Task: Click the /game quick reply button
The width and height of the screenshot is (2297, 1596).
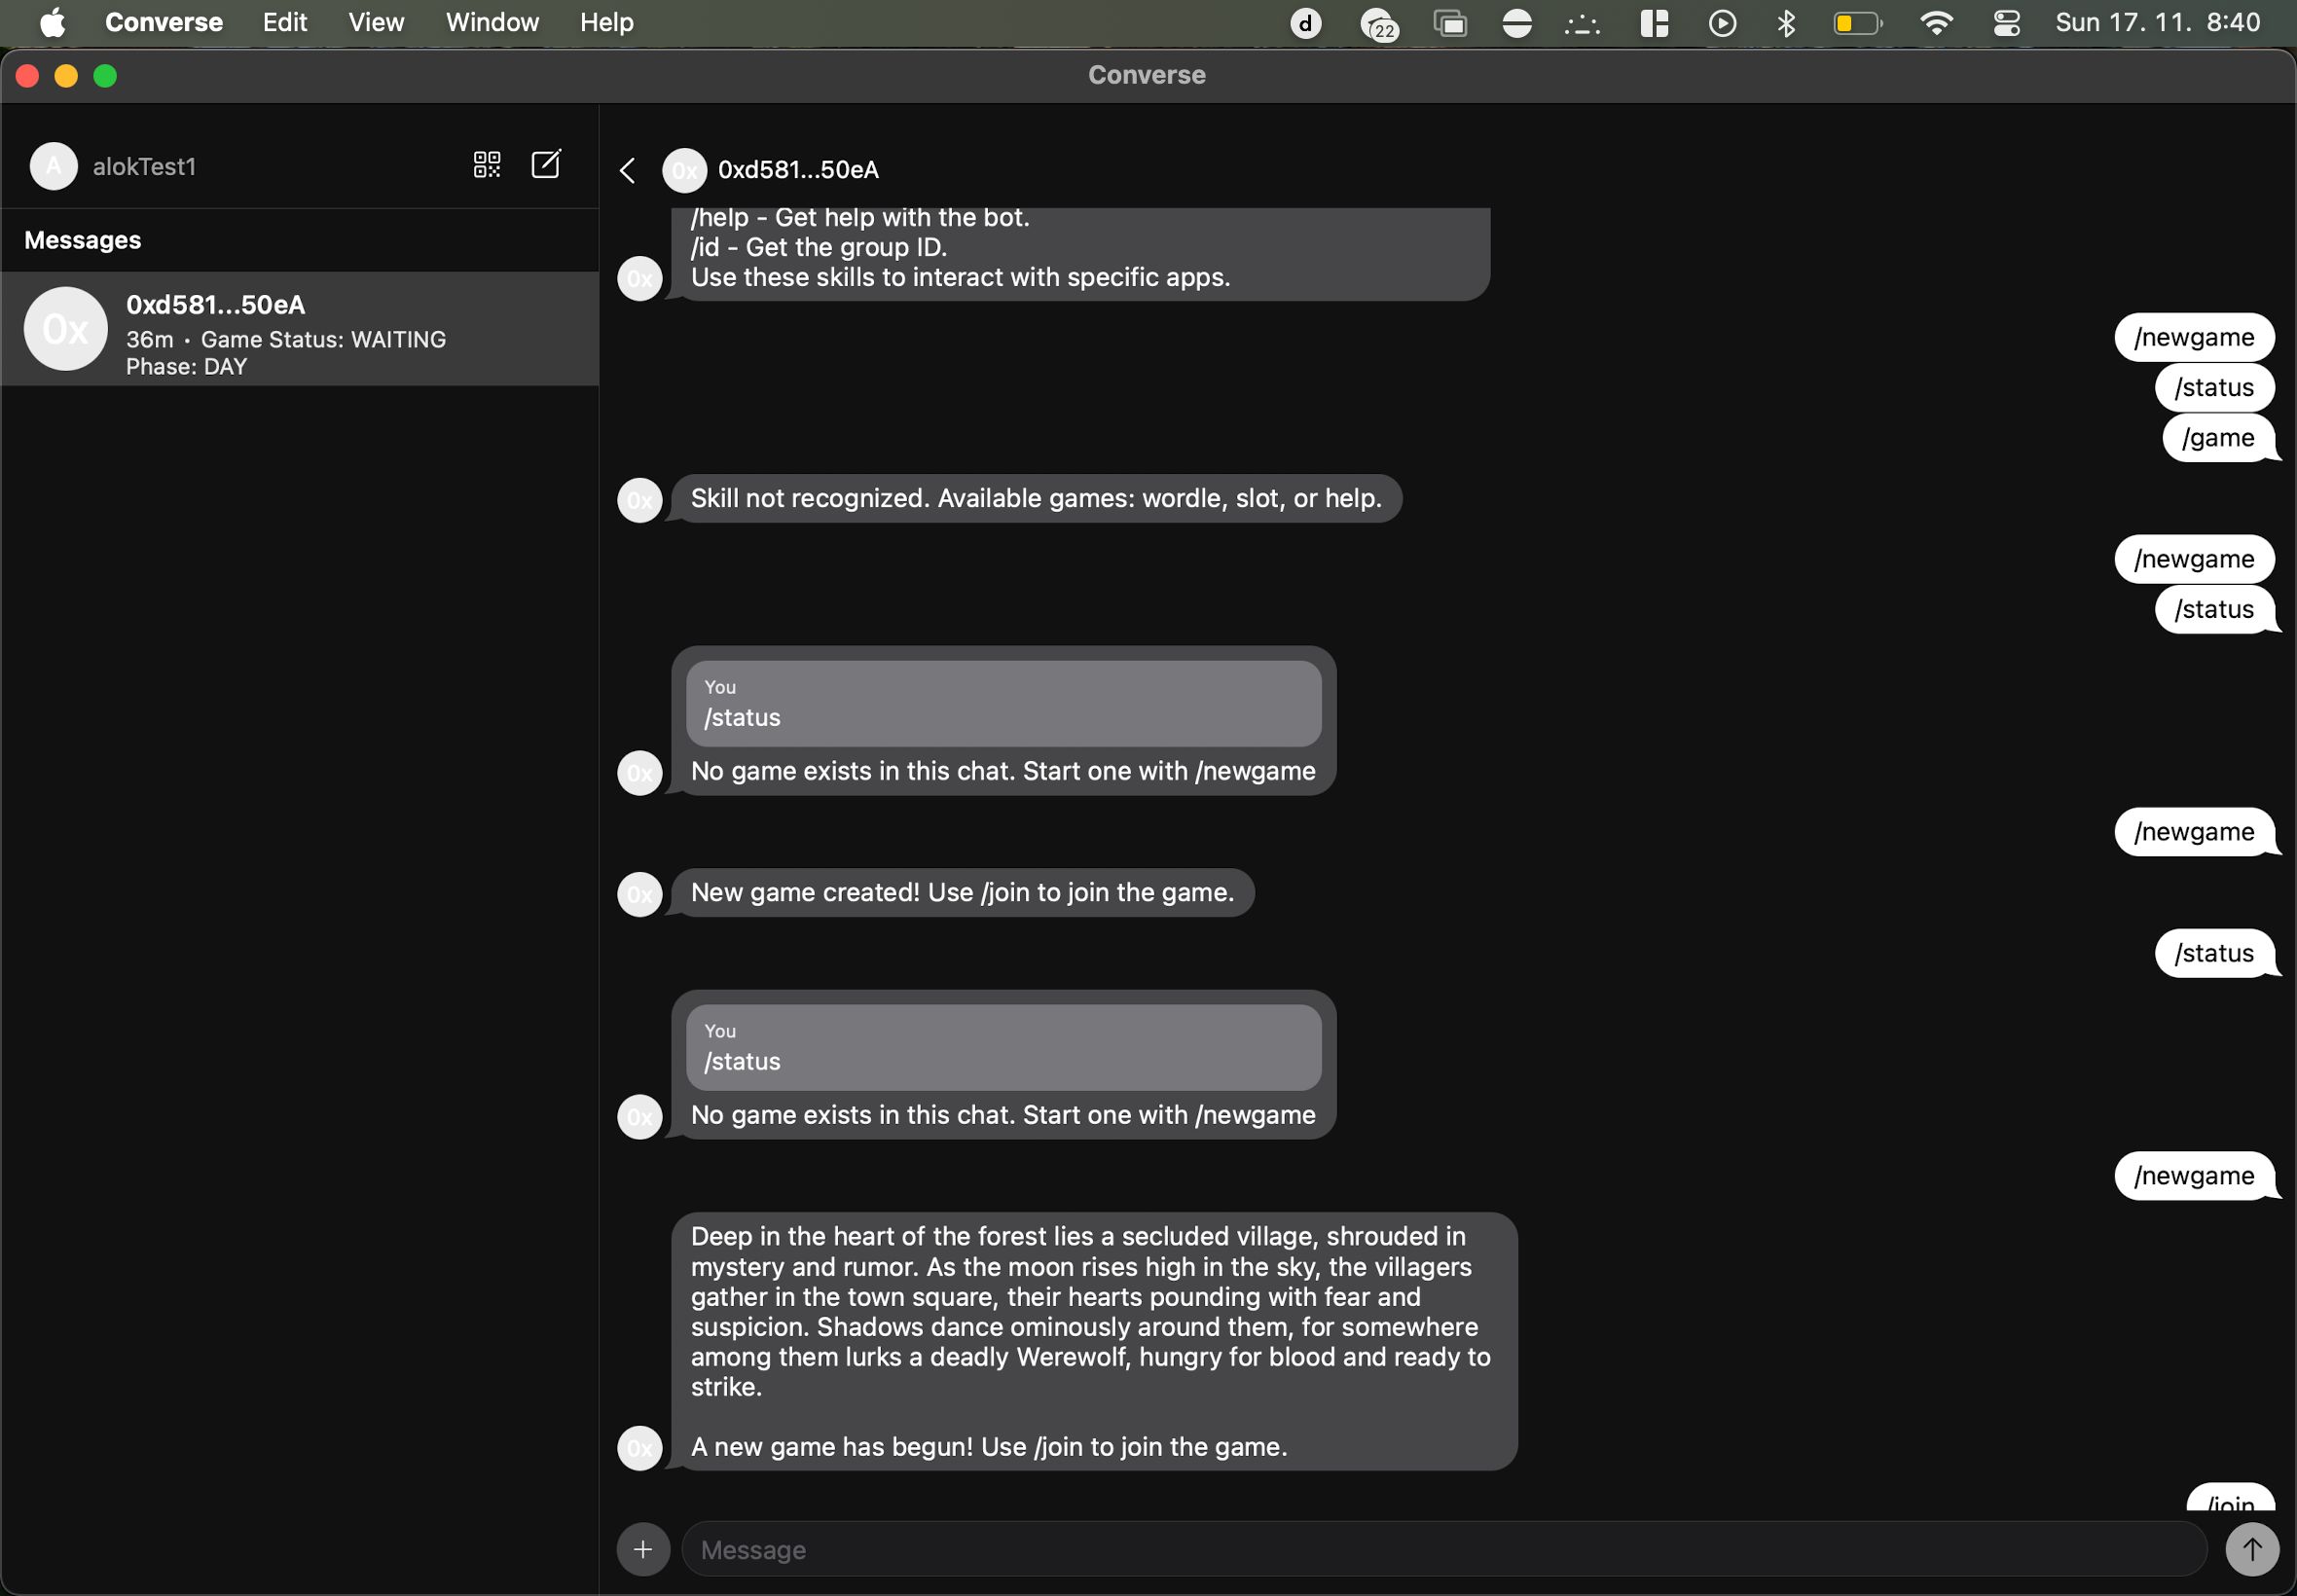Action: (x=2217, y=436)
